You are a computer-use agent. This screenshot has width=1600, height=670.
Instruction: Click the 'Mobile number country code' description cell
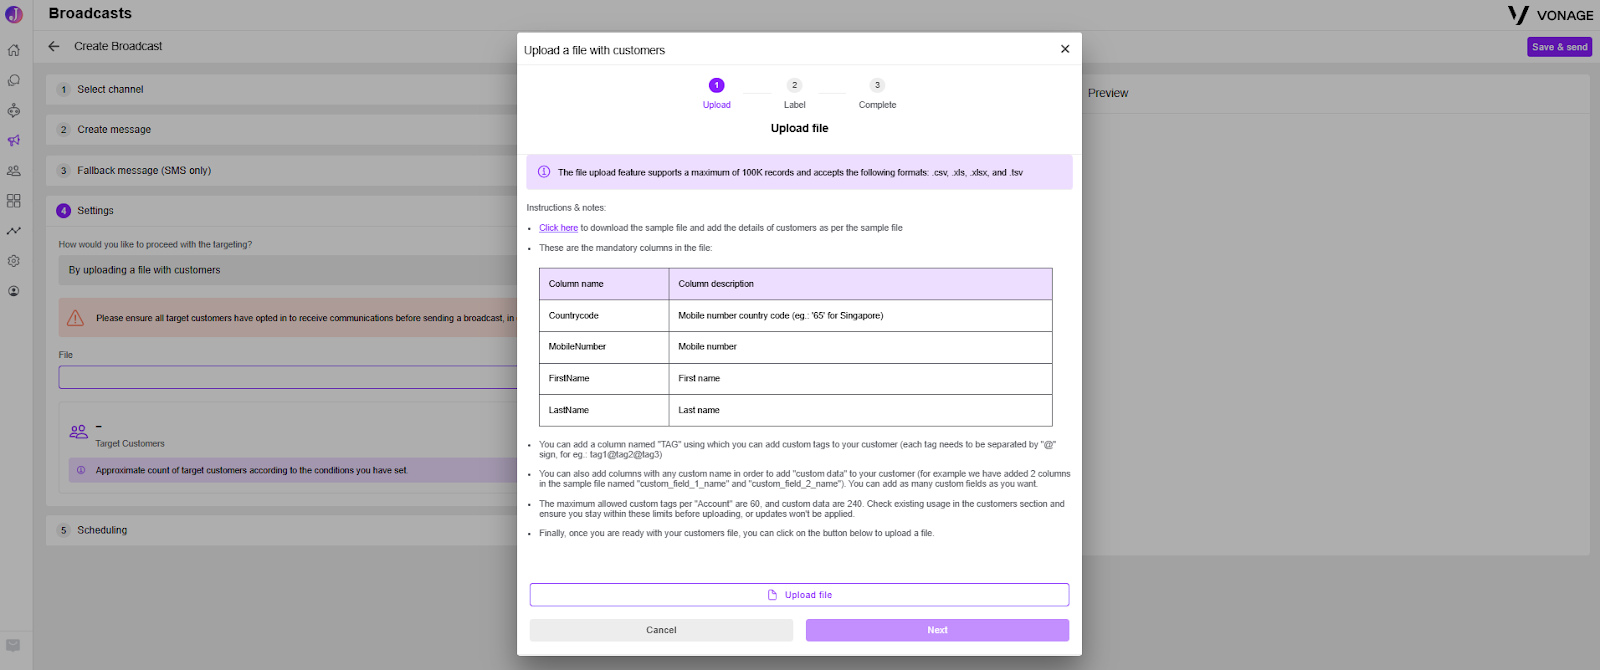click(860, 315)
